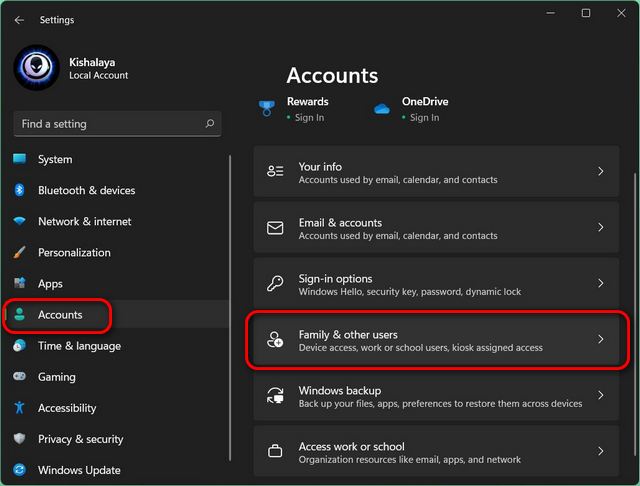The image size is (640, 486).
Task: Click the Network & internet wifi icon
Action: pyautogui.click(x=19, y=222)
